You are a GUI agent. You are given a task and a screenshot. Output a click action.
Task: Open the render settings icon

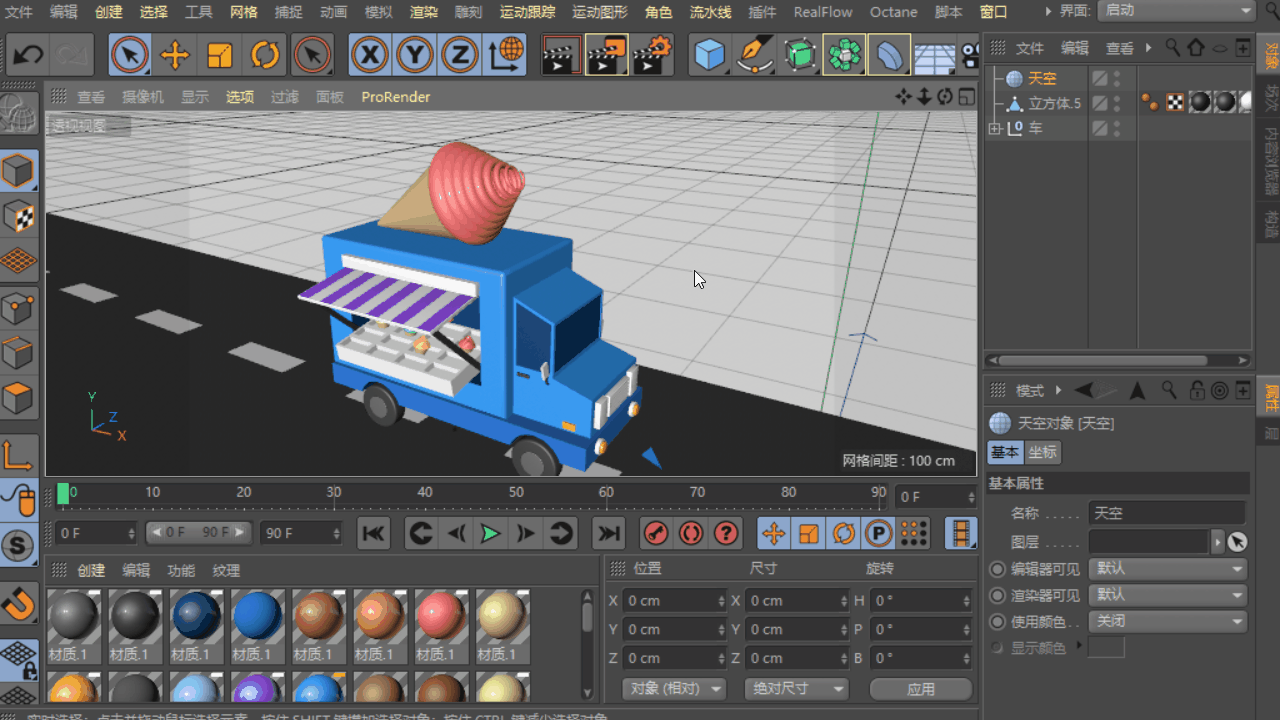point(650,55)
